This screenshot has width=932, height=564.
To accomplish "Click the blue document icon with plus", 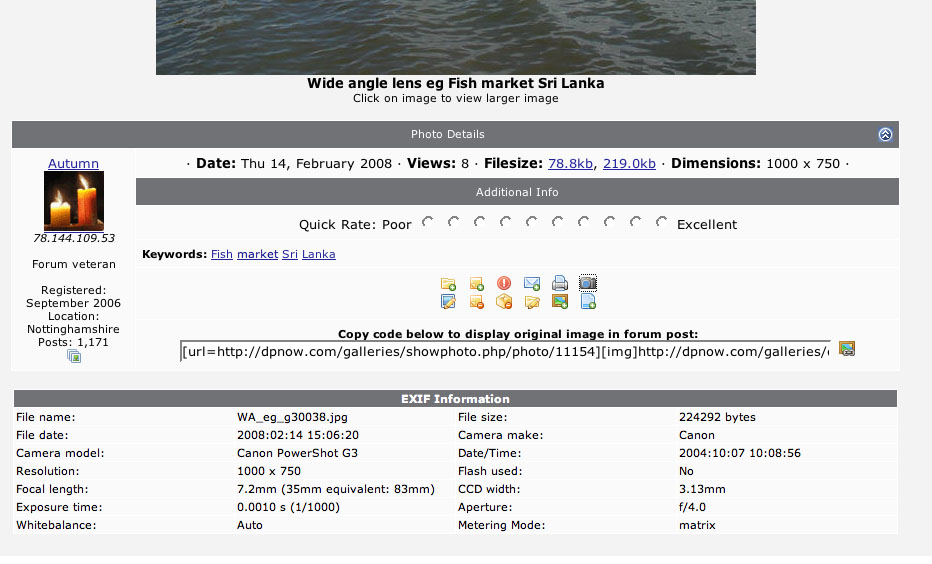I will click(588, 302).
